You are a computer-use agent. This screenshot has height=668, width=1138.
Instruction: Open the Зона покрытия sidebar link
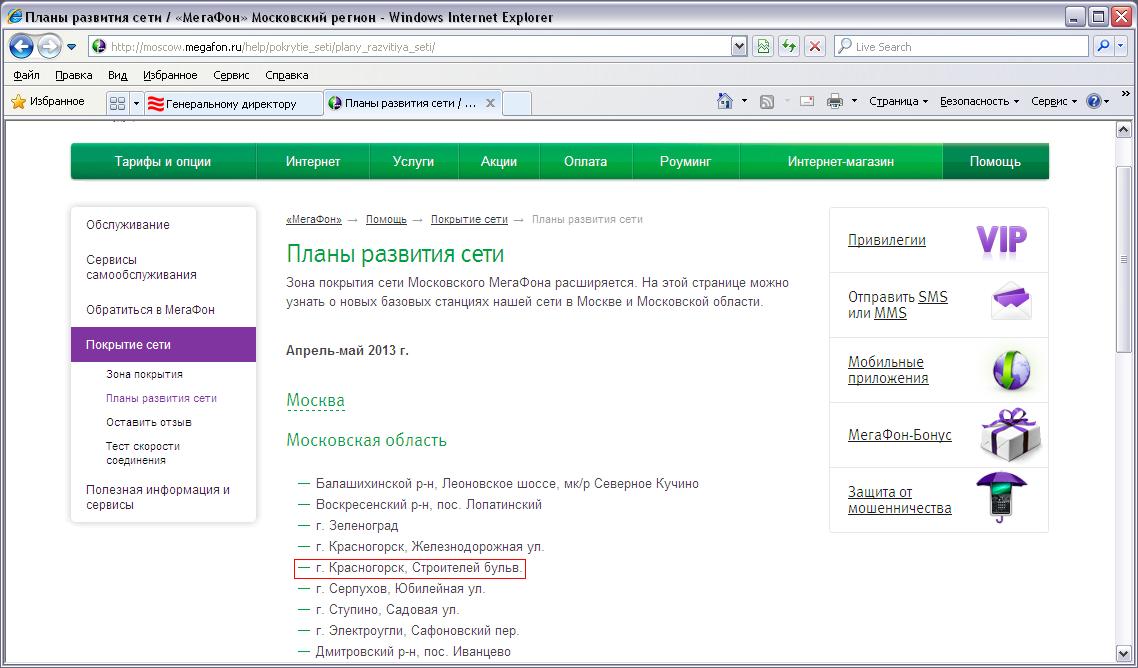[x=144, y=374]
